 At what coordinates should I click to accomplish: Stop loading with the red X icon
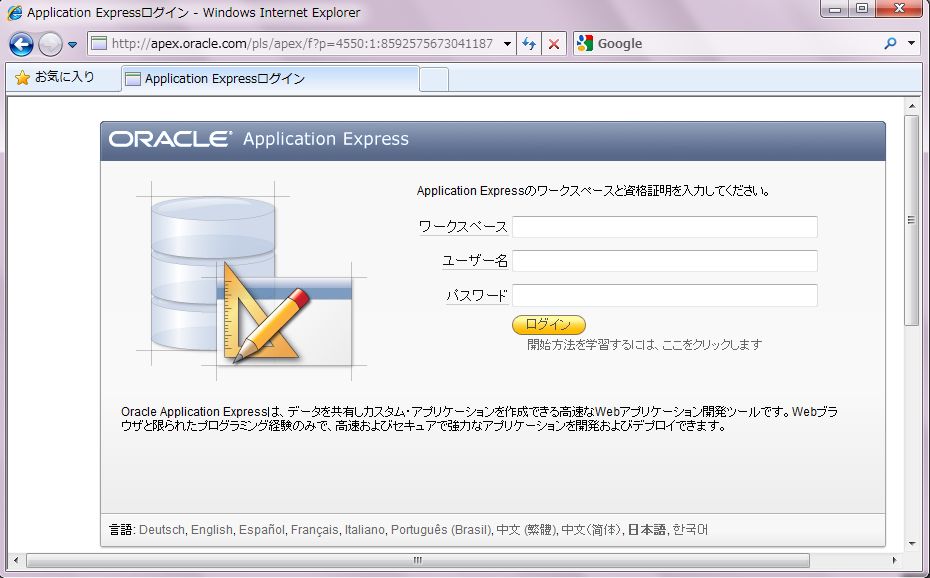click(553, 44)
